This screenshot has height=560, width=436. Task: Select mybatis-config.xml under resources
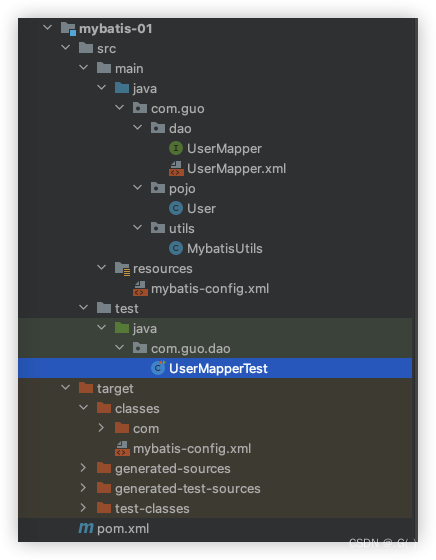click(x=210, y=289)
